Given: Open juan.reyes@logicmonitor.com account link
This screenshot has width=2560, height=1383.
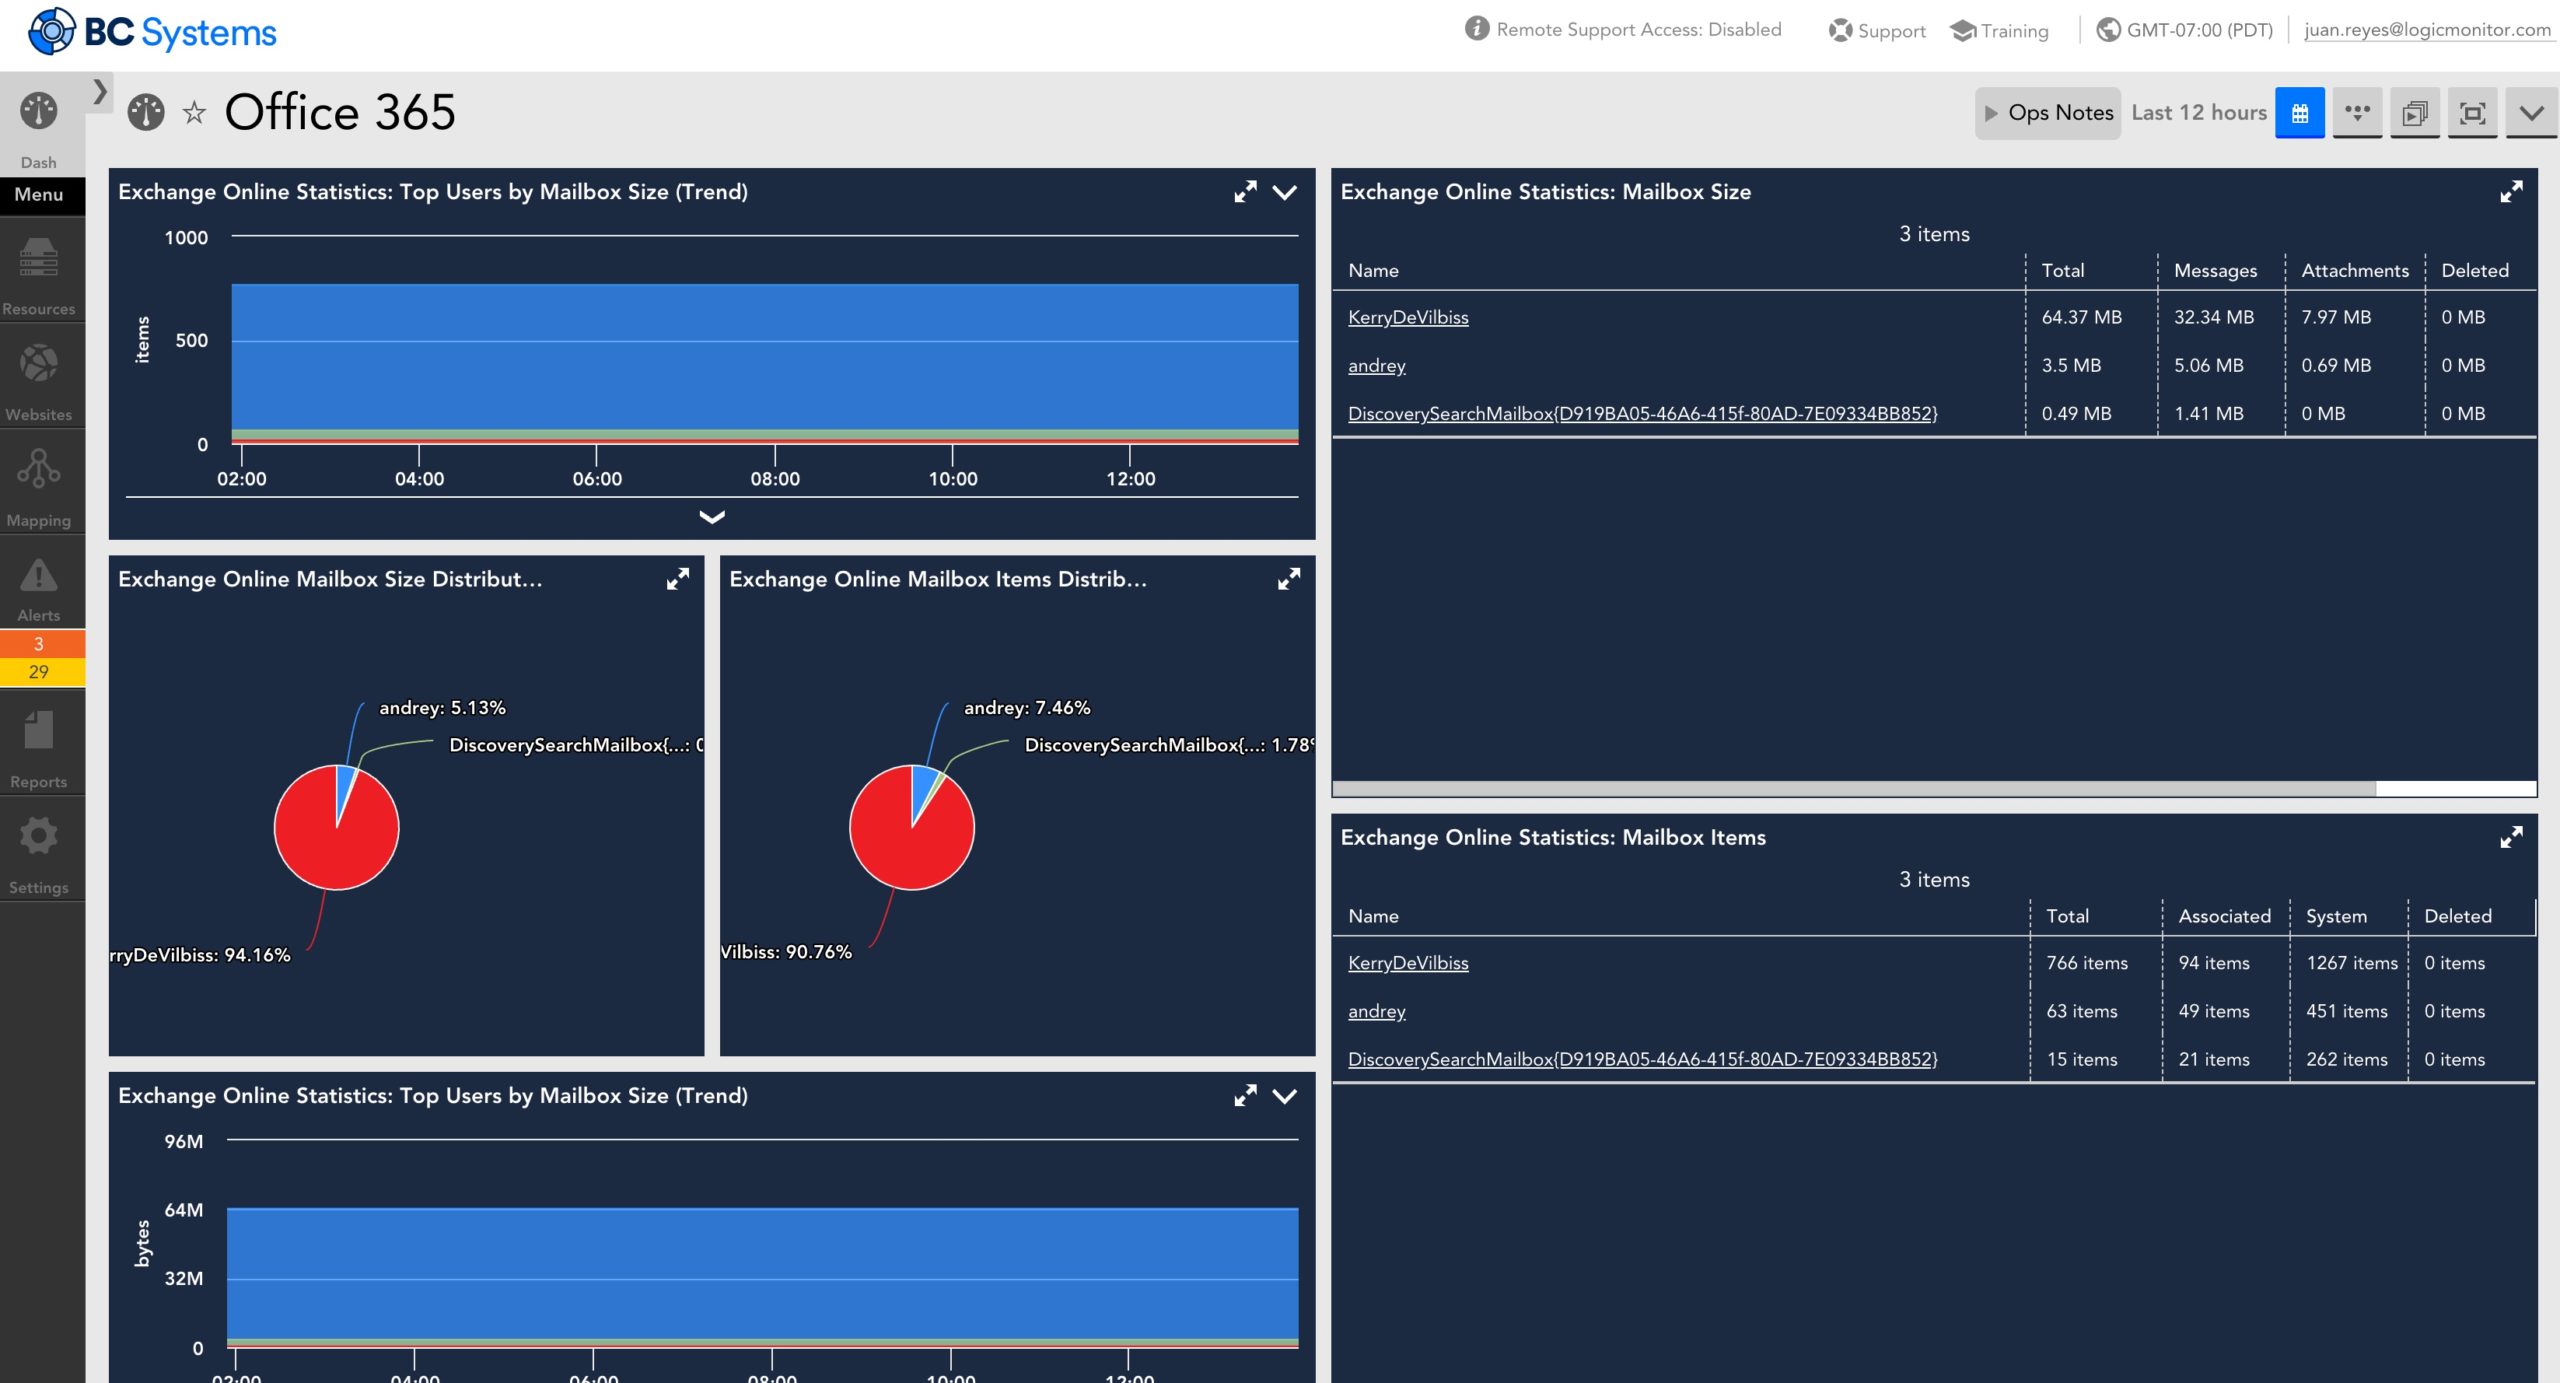Looking at the screenshot, I should [x=2428, y=30].
